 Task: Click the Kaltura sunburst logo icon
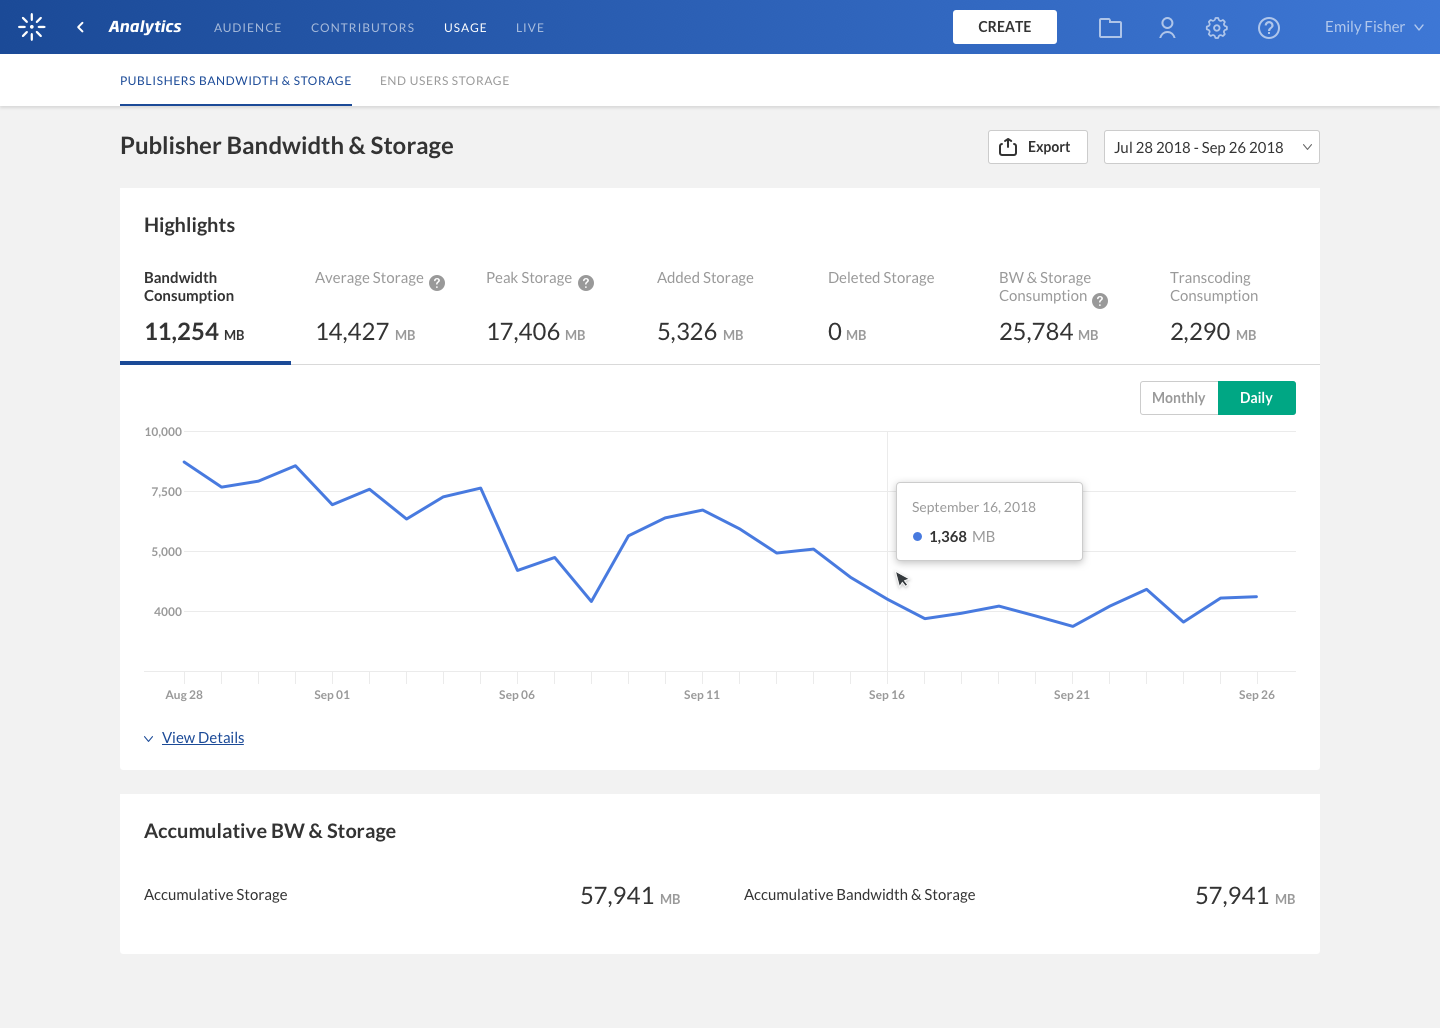coord(32,27)
